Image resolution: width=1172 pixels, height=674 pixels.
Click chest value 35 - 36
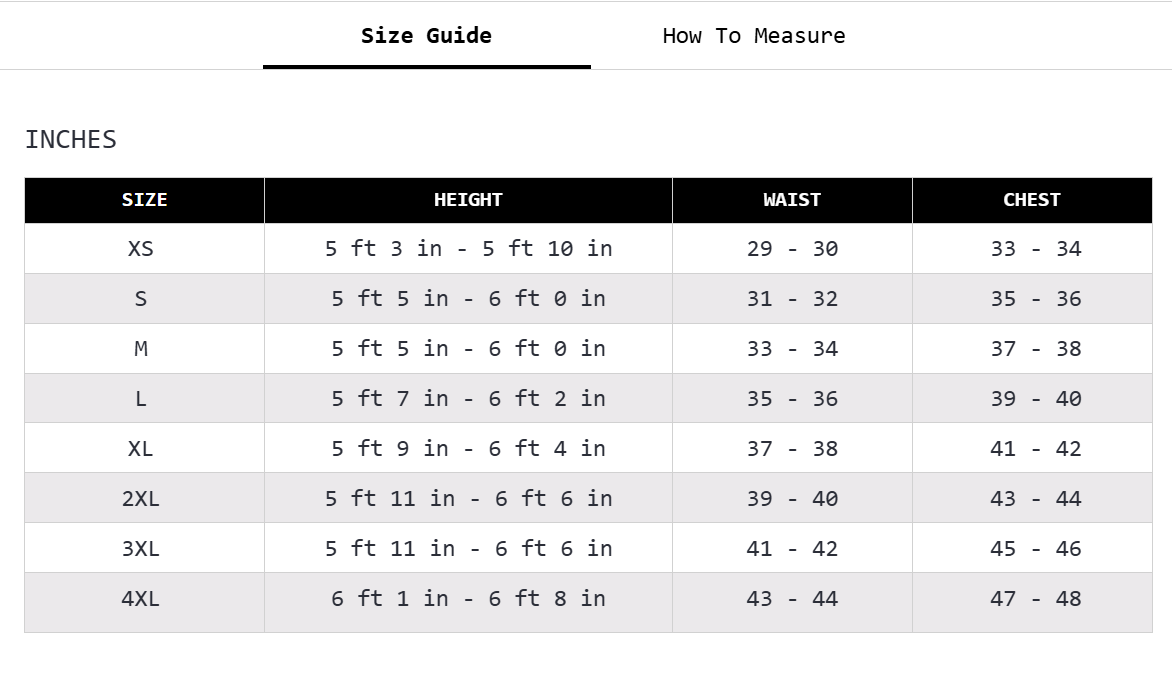pyautogui.click(x=1035, y=299)
